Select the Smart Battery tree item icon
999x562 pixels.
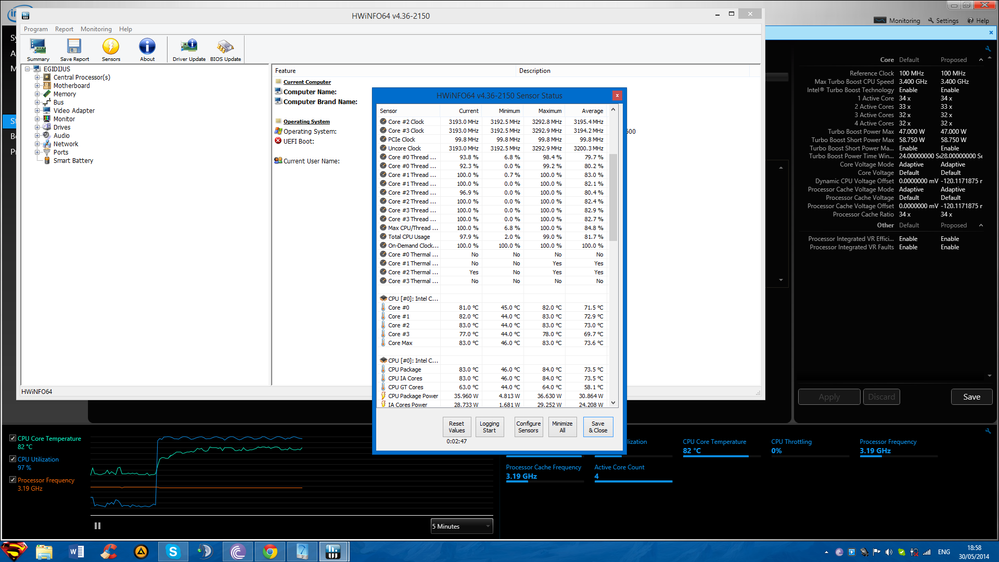47,161
